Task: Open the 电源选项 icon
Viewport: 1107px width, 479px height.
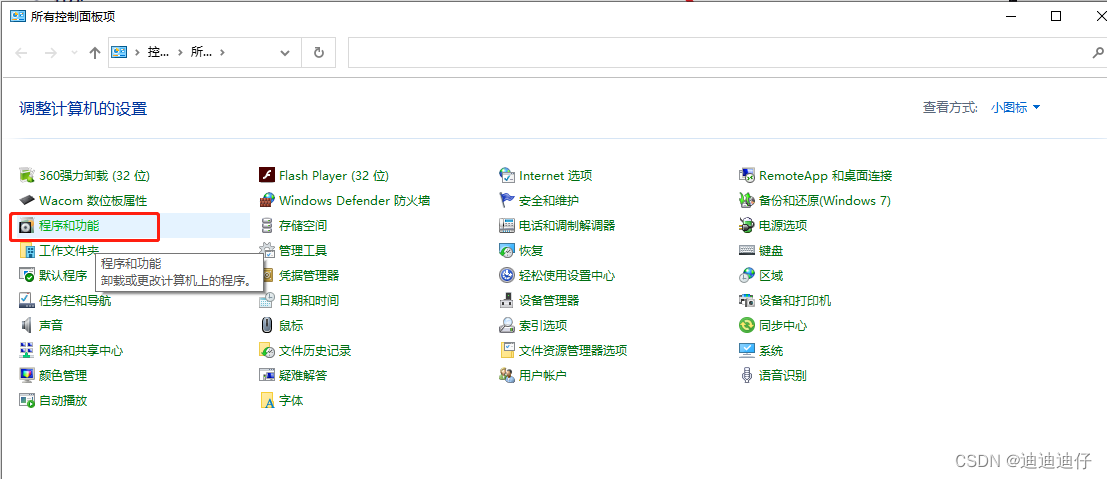Action: 747,226
